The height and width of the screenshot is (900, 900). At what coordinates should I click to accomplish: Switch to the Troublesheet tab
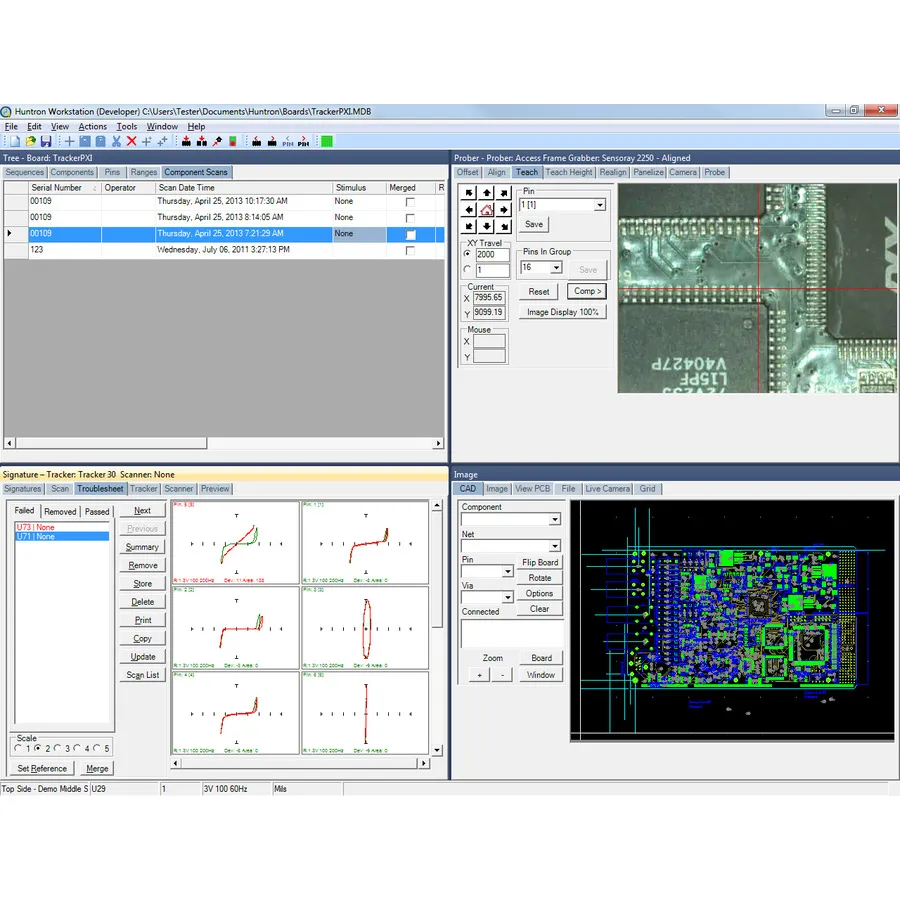coord(100,489)
